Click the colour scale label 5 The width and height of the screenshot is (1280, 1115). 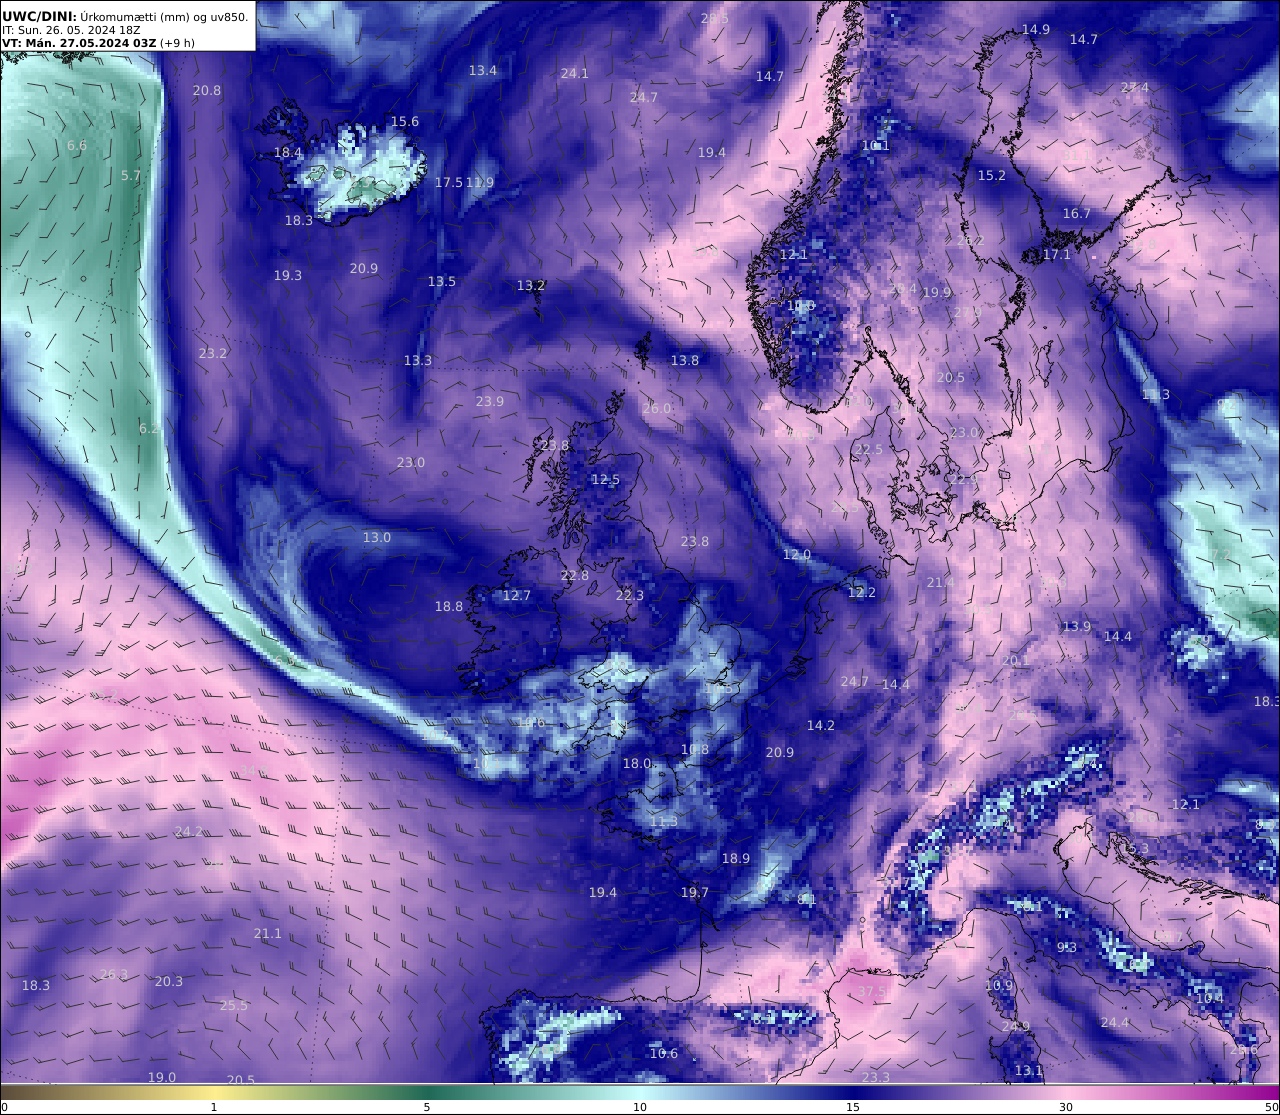[427, 1107]
